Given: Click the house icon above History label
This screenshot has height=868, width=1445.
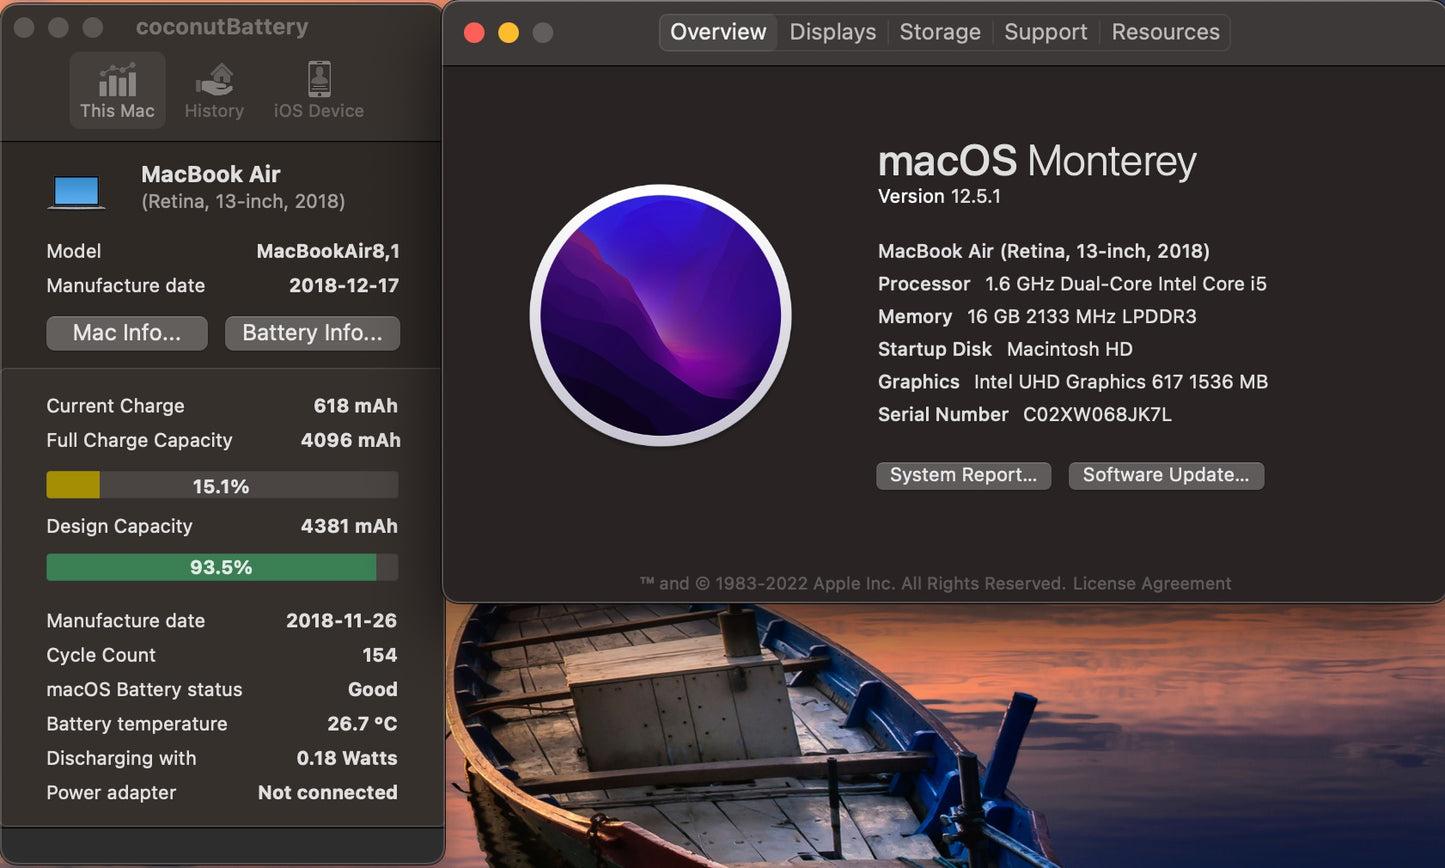Looking at the screenshot, I should tap(213, 78).
